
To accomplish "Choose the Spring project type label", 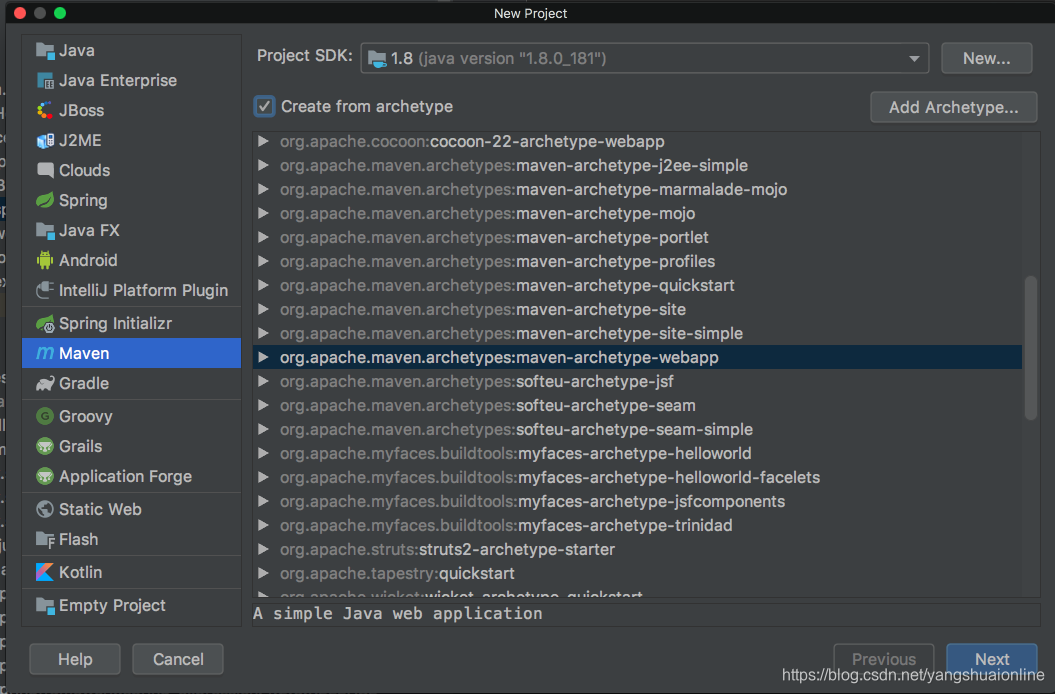I will coord(83,201).
